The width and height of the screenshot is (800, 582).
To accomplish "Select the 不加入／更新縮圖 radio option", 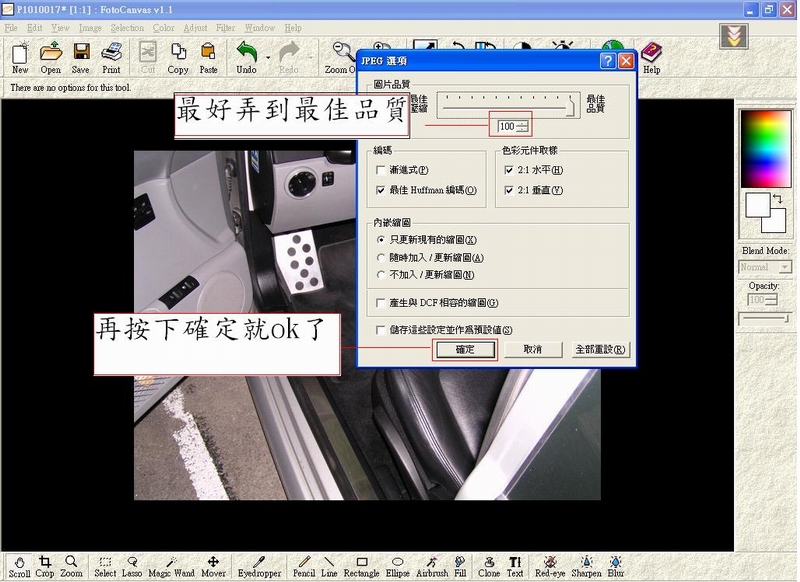I will [x=381, y=274].
